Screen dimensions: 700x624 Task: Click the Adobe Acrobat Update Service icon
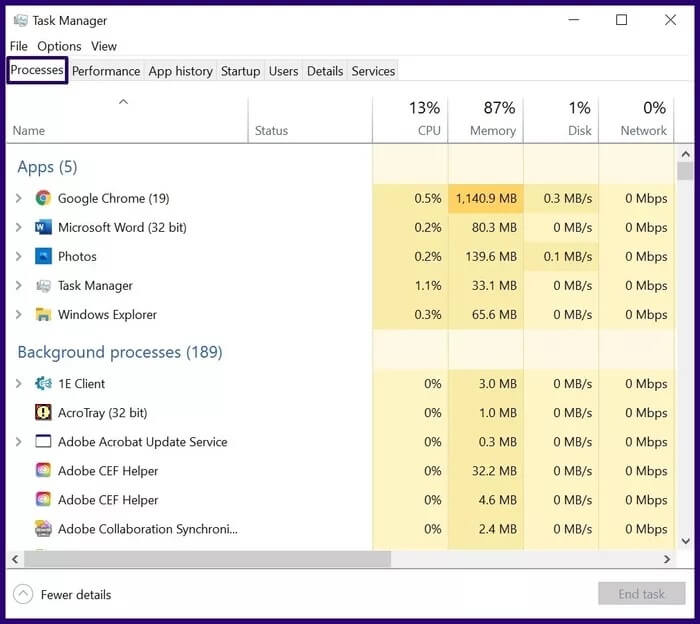click(x=43, y=442)
